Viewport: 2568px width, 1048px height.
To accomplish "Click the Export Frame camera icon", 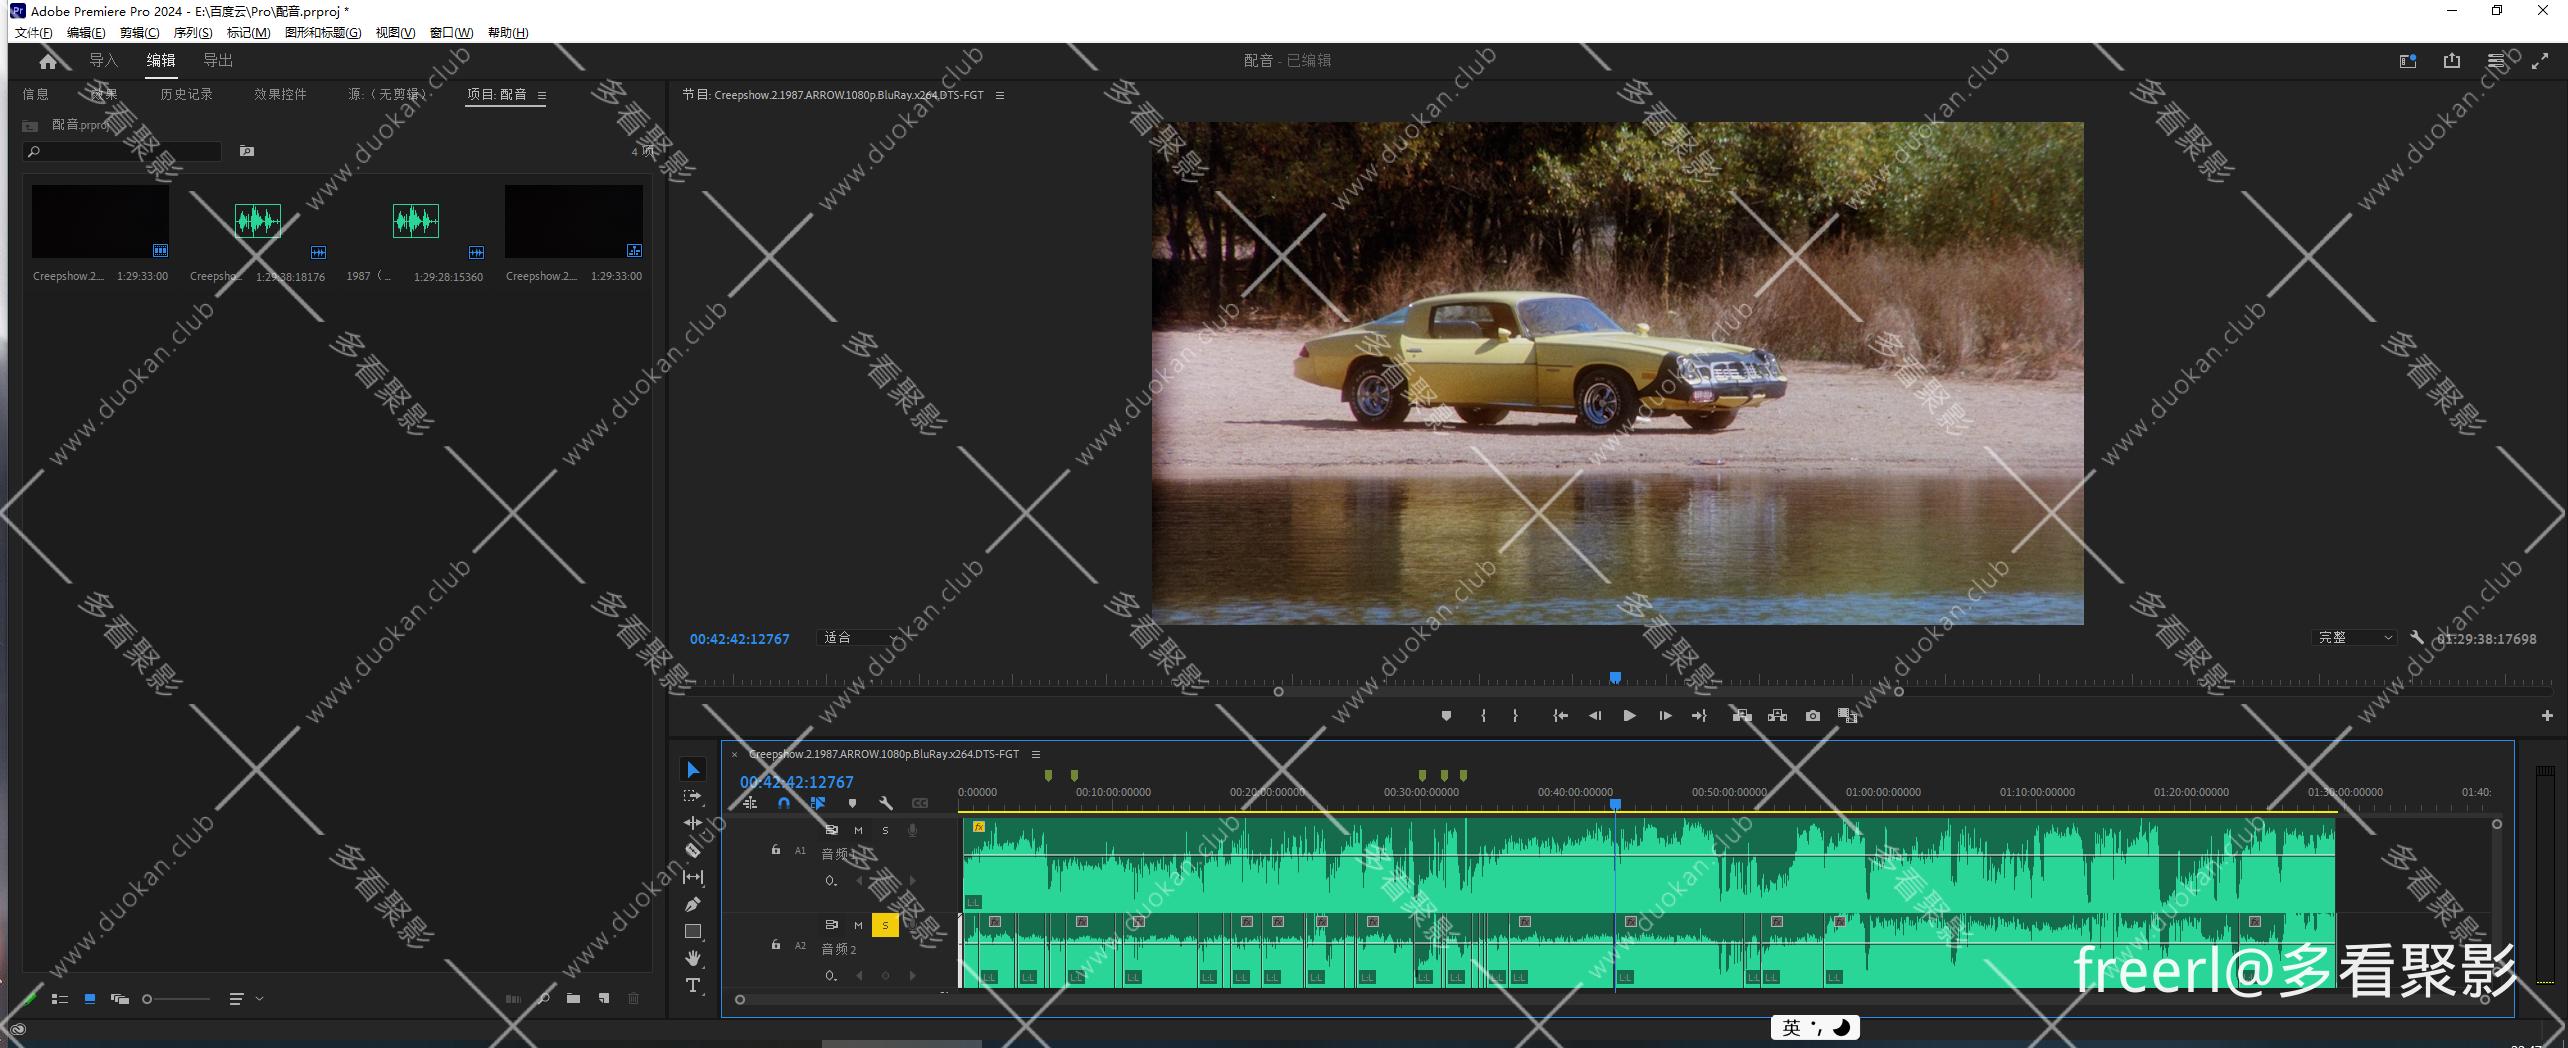I will 1812,716.
